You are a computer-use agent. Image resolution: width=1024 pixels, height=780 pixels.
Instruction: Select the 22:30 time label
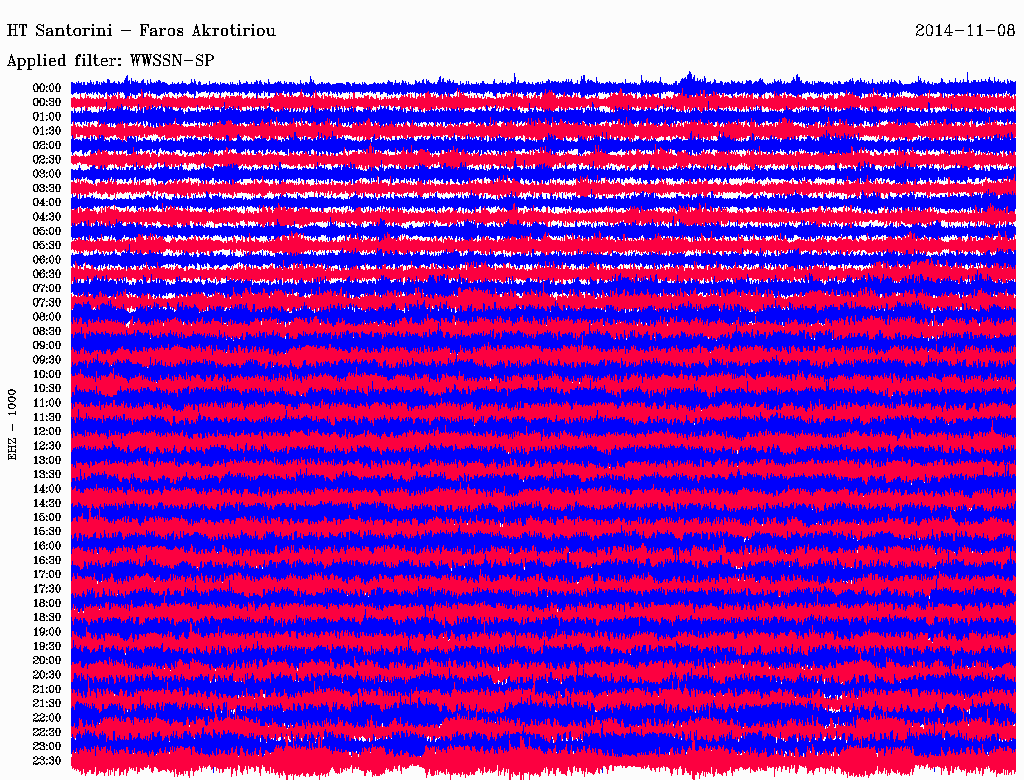pyautogui.click(x=47, y=732)
